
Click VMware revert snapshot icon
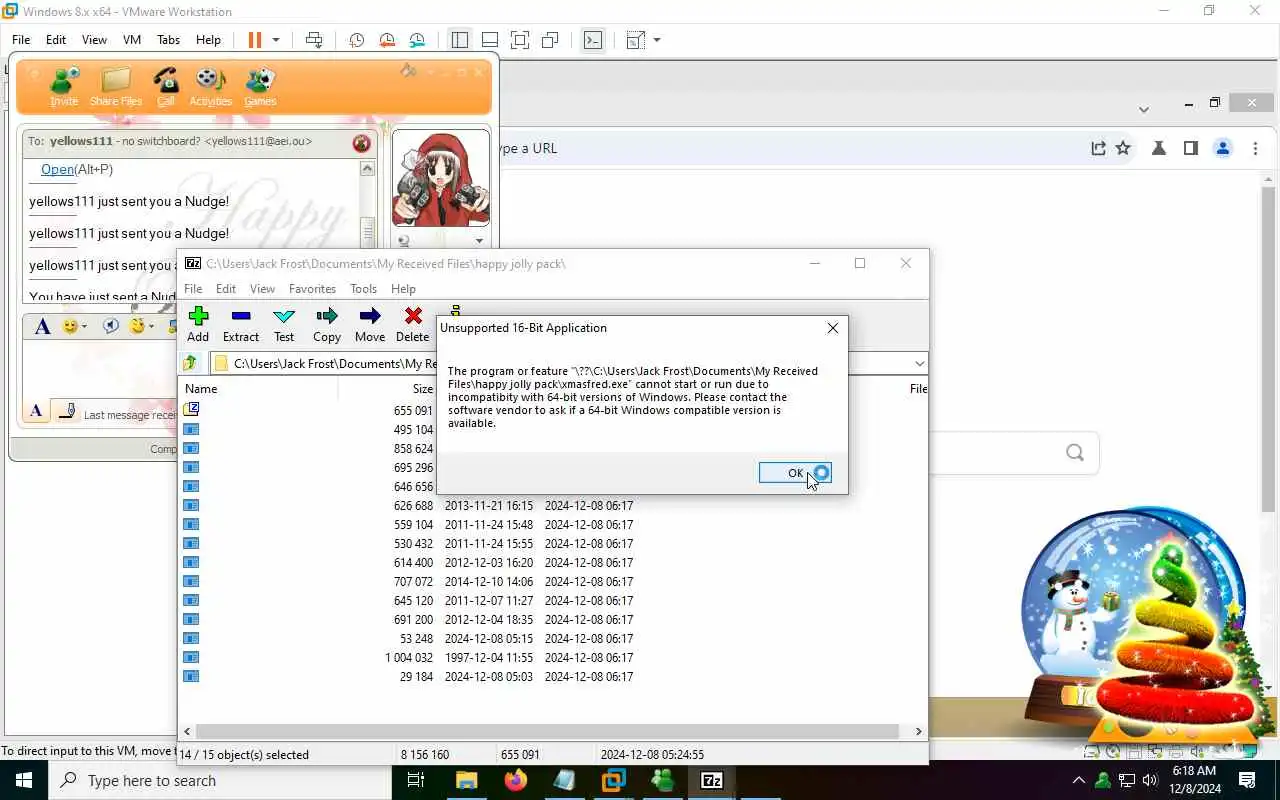coord(387,40)
